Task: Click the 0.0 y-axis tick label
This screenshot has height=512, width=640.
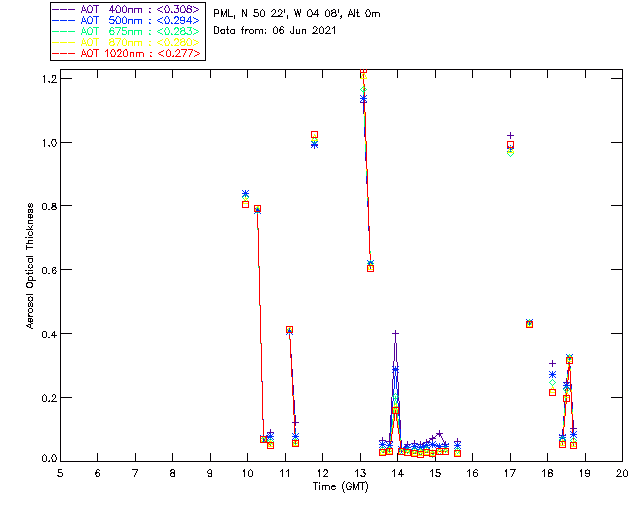Action: pyautogui.click(x=49, y=459)
